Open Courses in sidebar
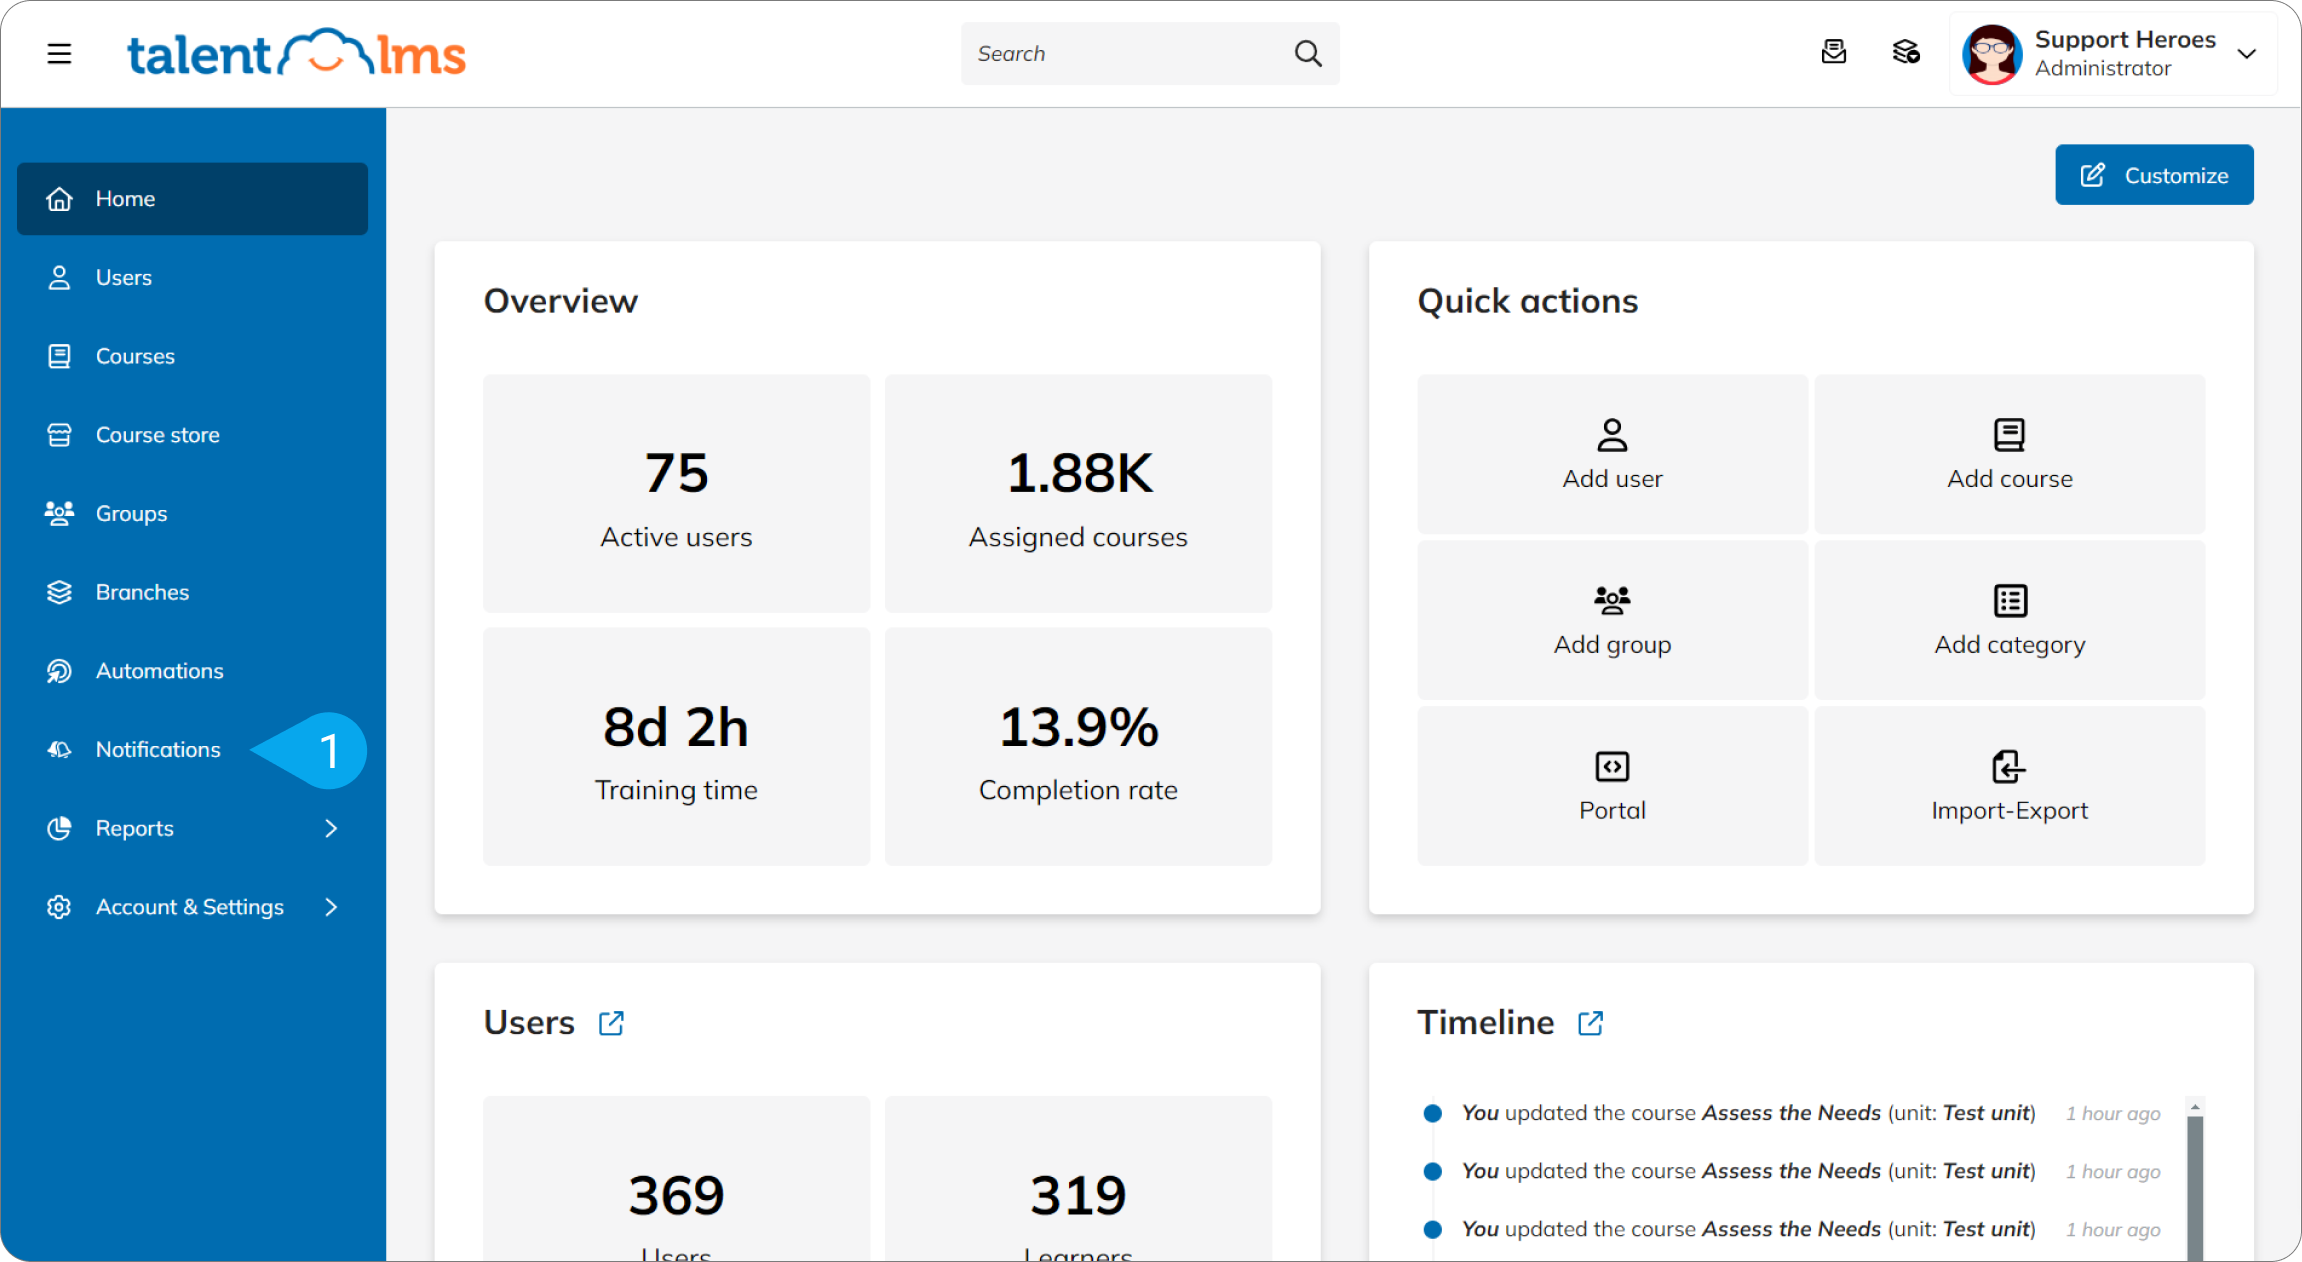Viewport: 2302px width, 1262px height. [192, 356]
